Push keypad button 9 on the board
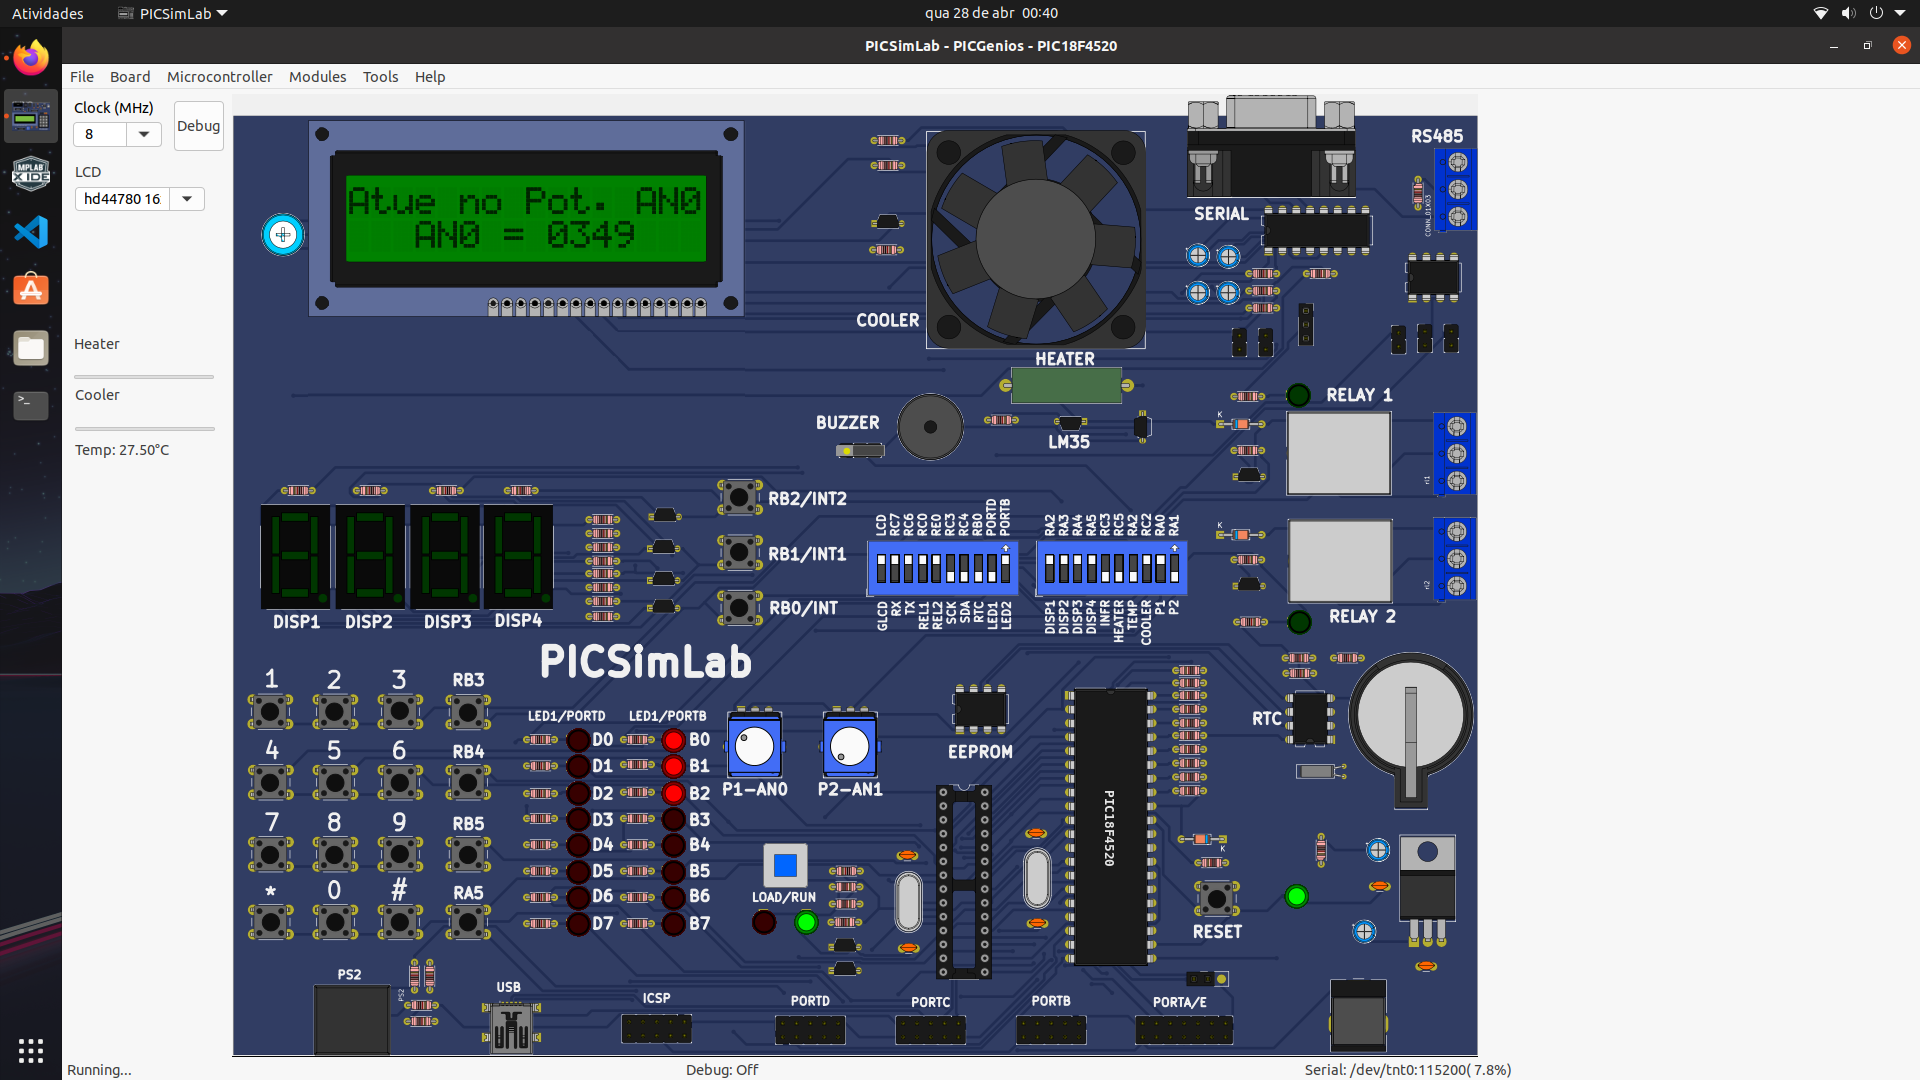This screenshot has width=1920, height=1080. tap(400, 854)
